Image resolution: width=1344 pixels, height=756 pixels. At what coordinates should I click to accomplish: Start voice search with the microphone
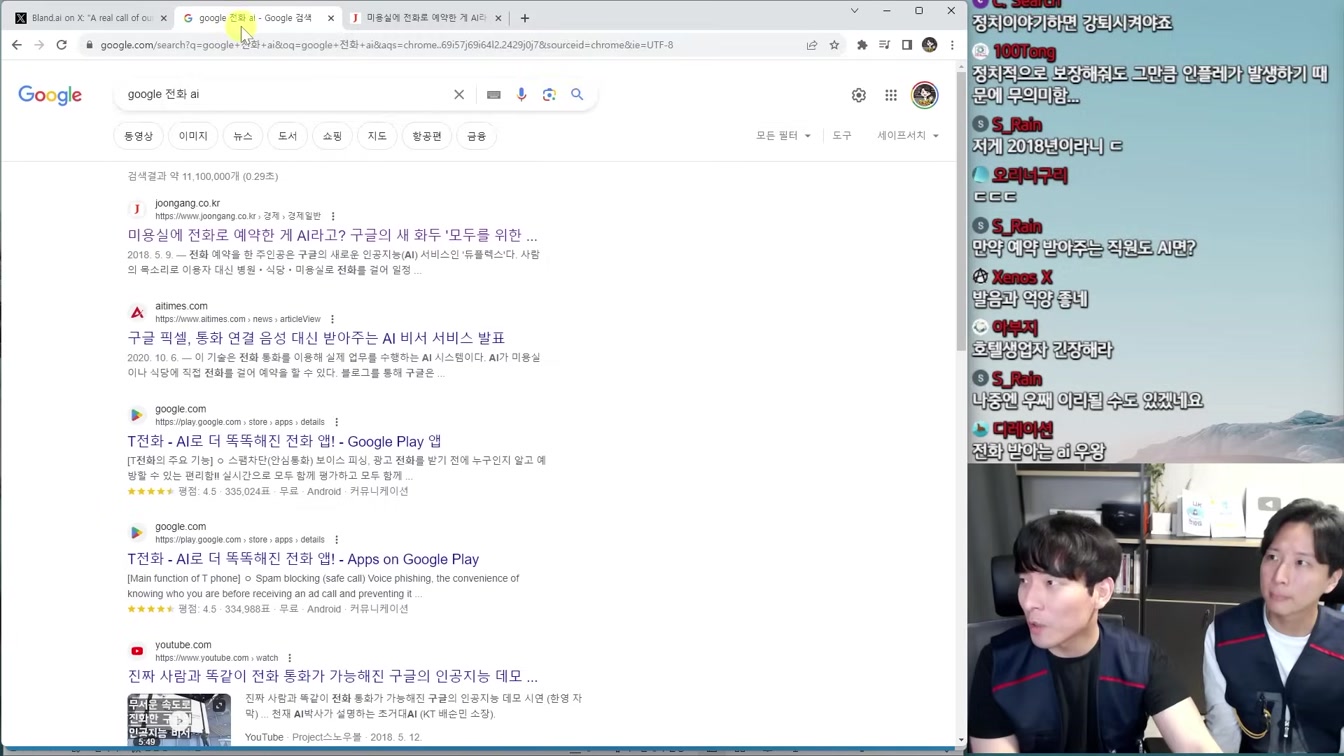tap(521, 94)
